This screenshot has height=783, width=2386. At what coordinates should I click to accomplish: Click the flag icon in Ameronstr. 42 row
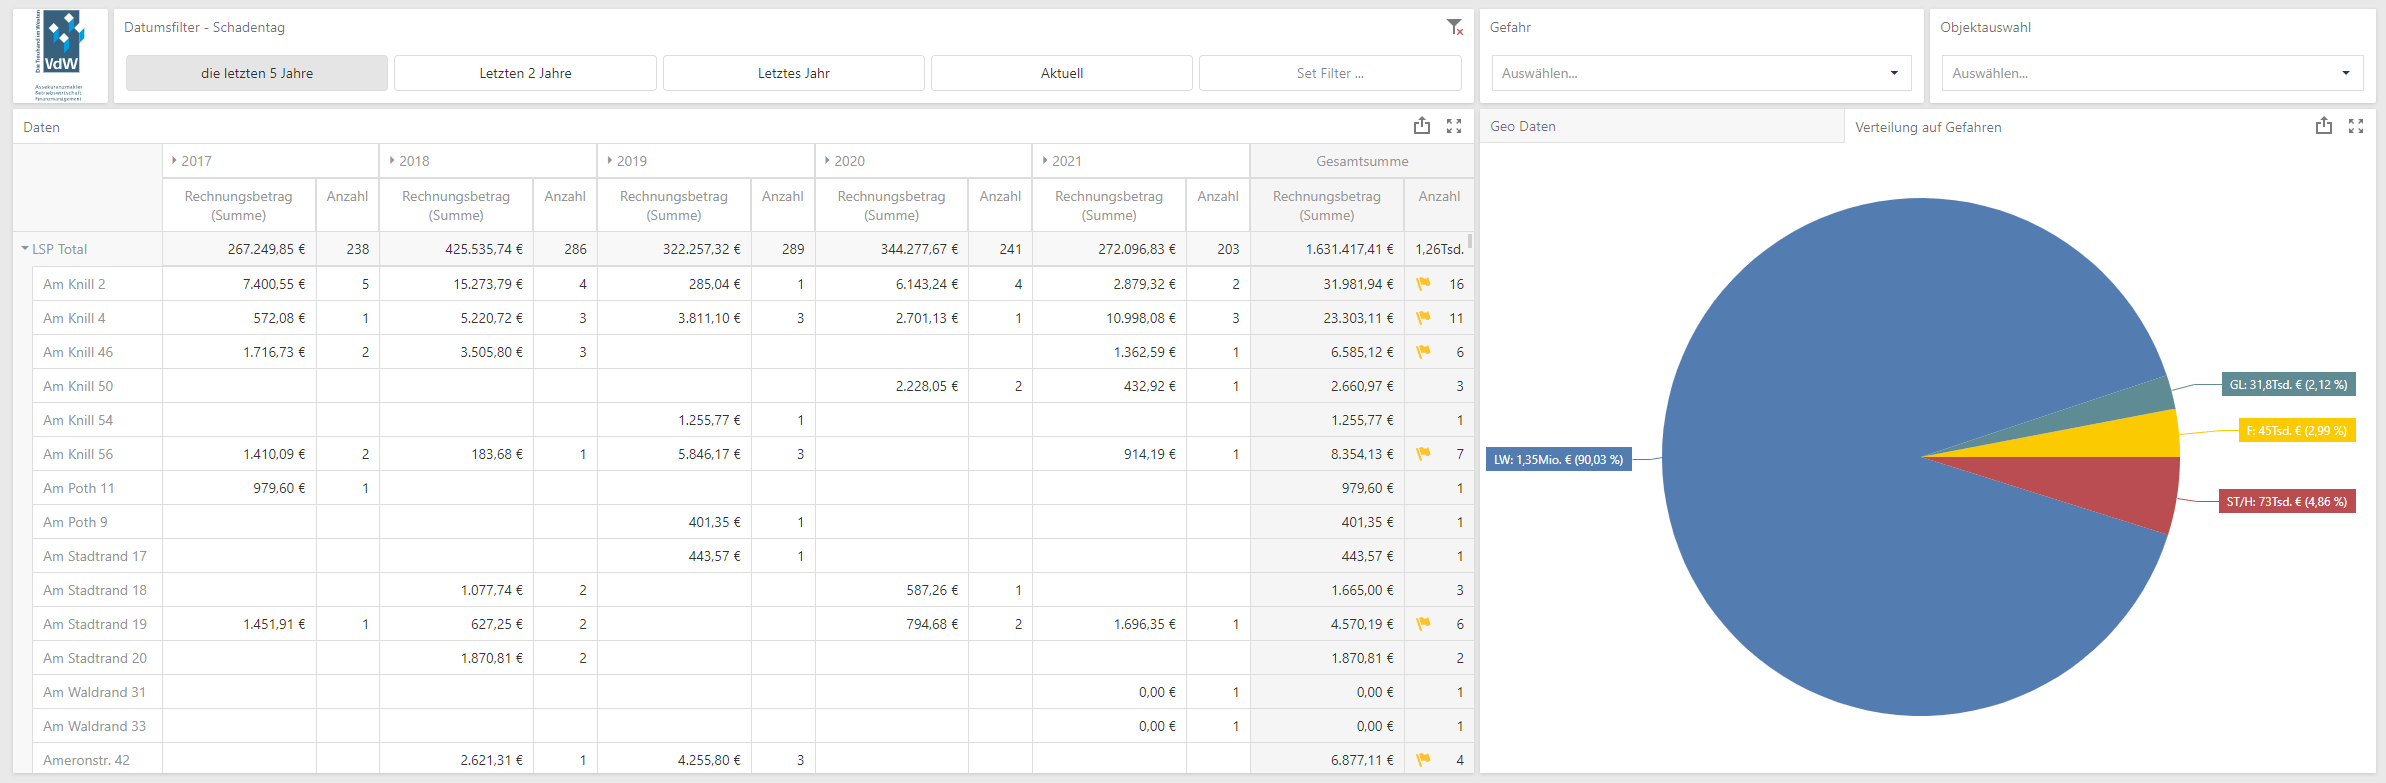[1423, 760]
